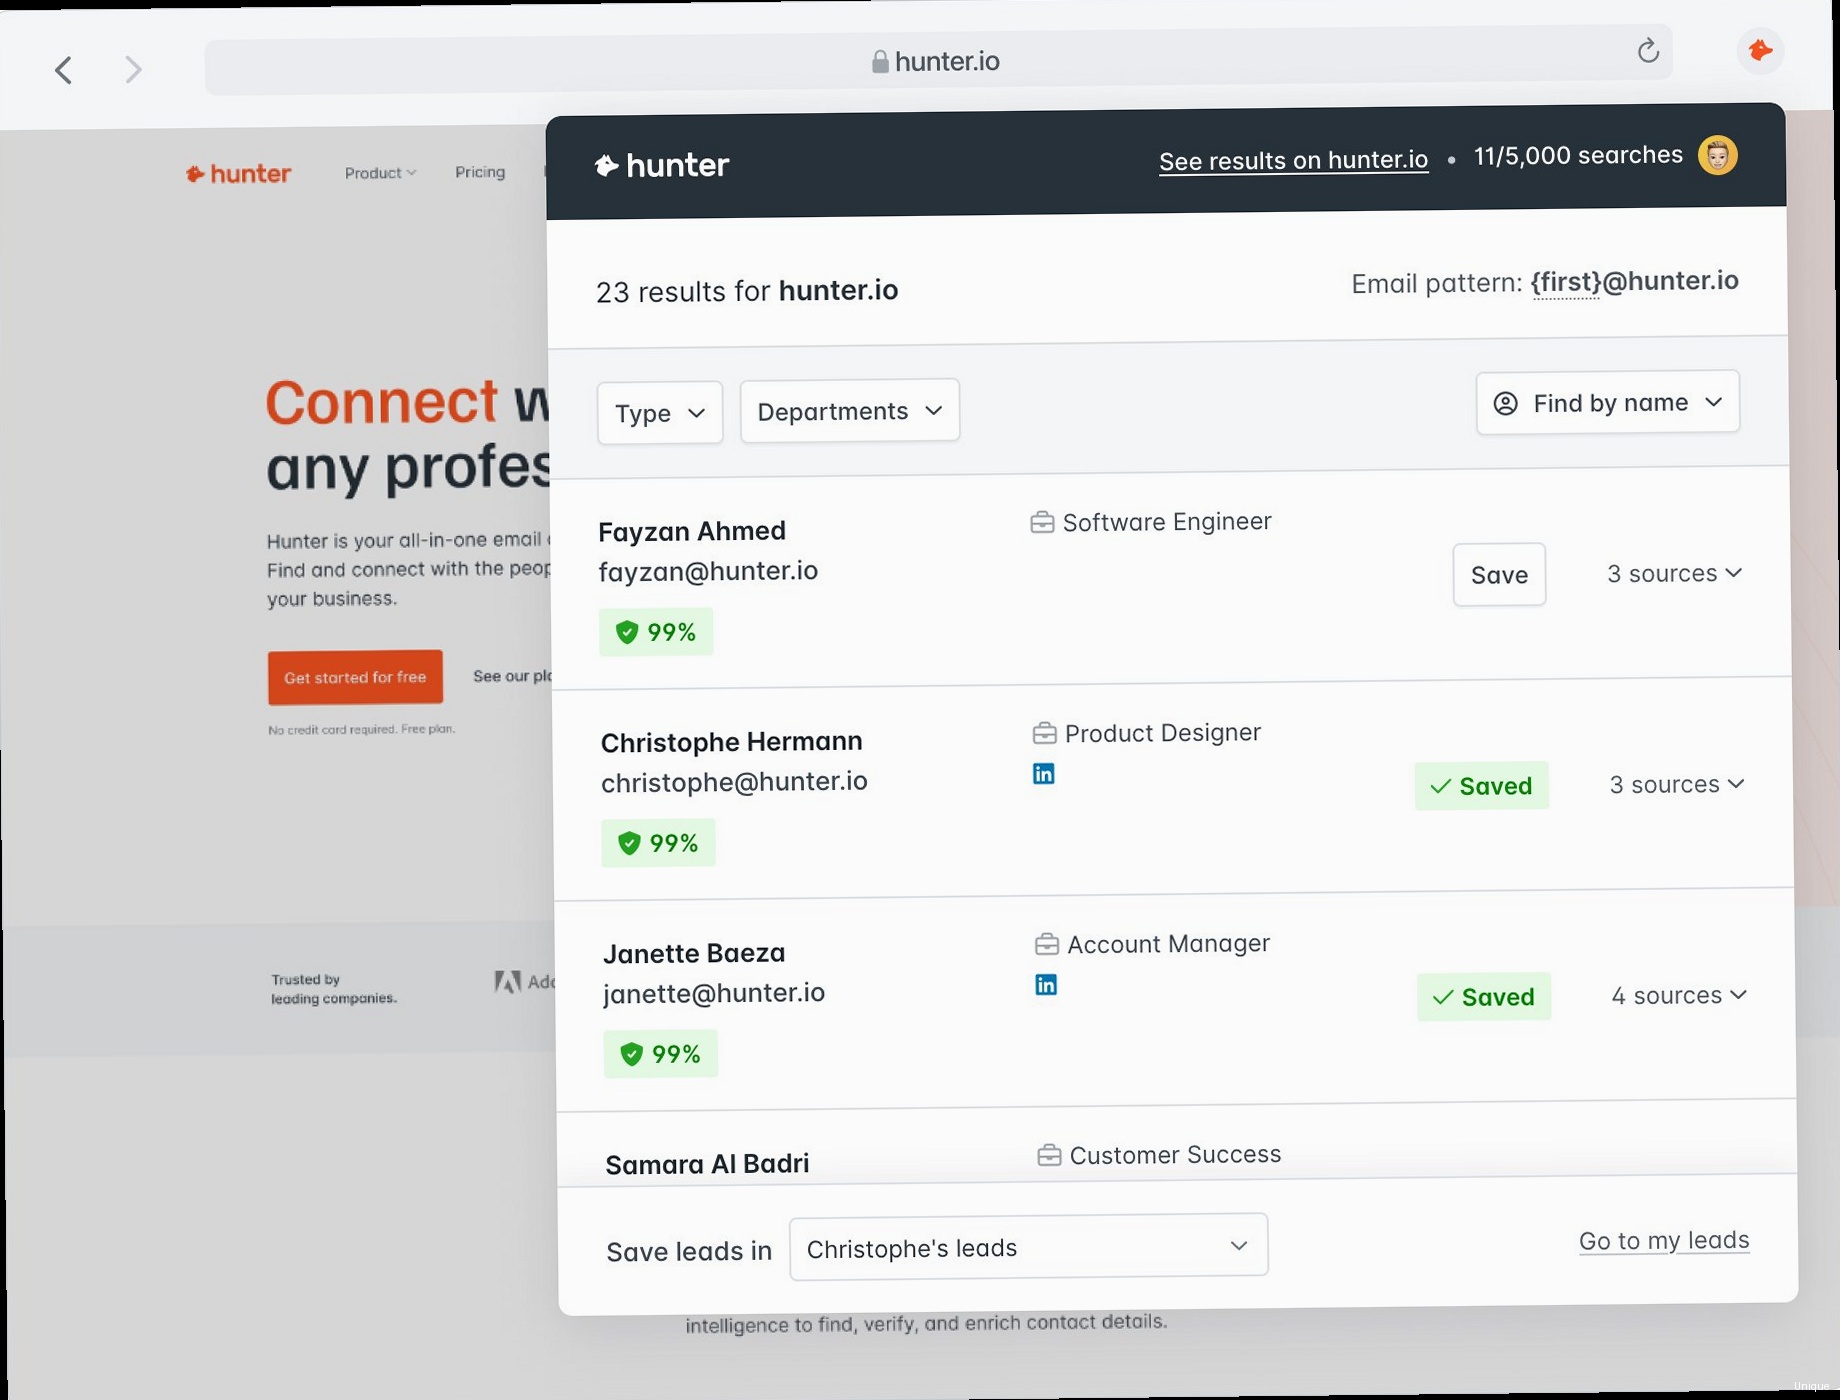Expand 3 sources for Fayzan Ahmed
Image resolution: width=1840 pixels, height=1400 pixels.
1674,573
